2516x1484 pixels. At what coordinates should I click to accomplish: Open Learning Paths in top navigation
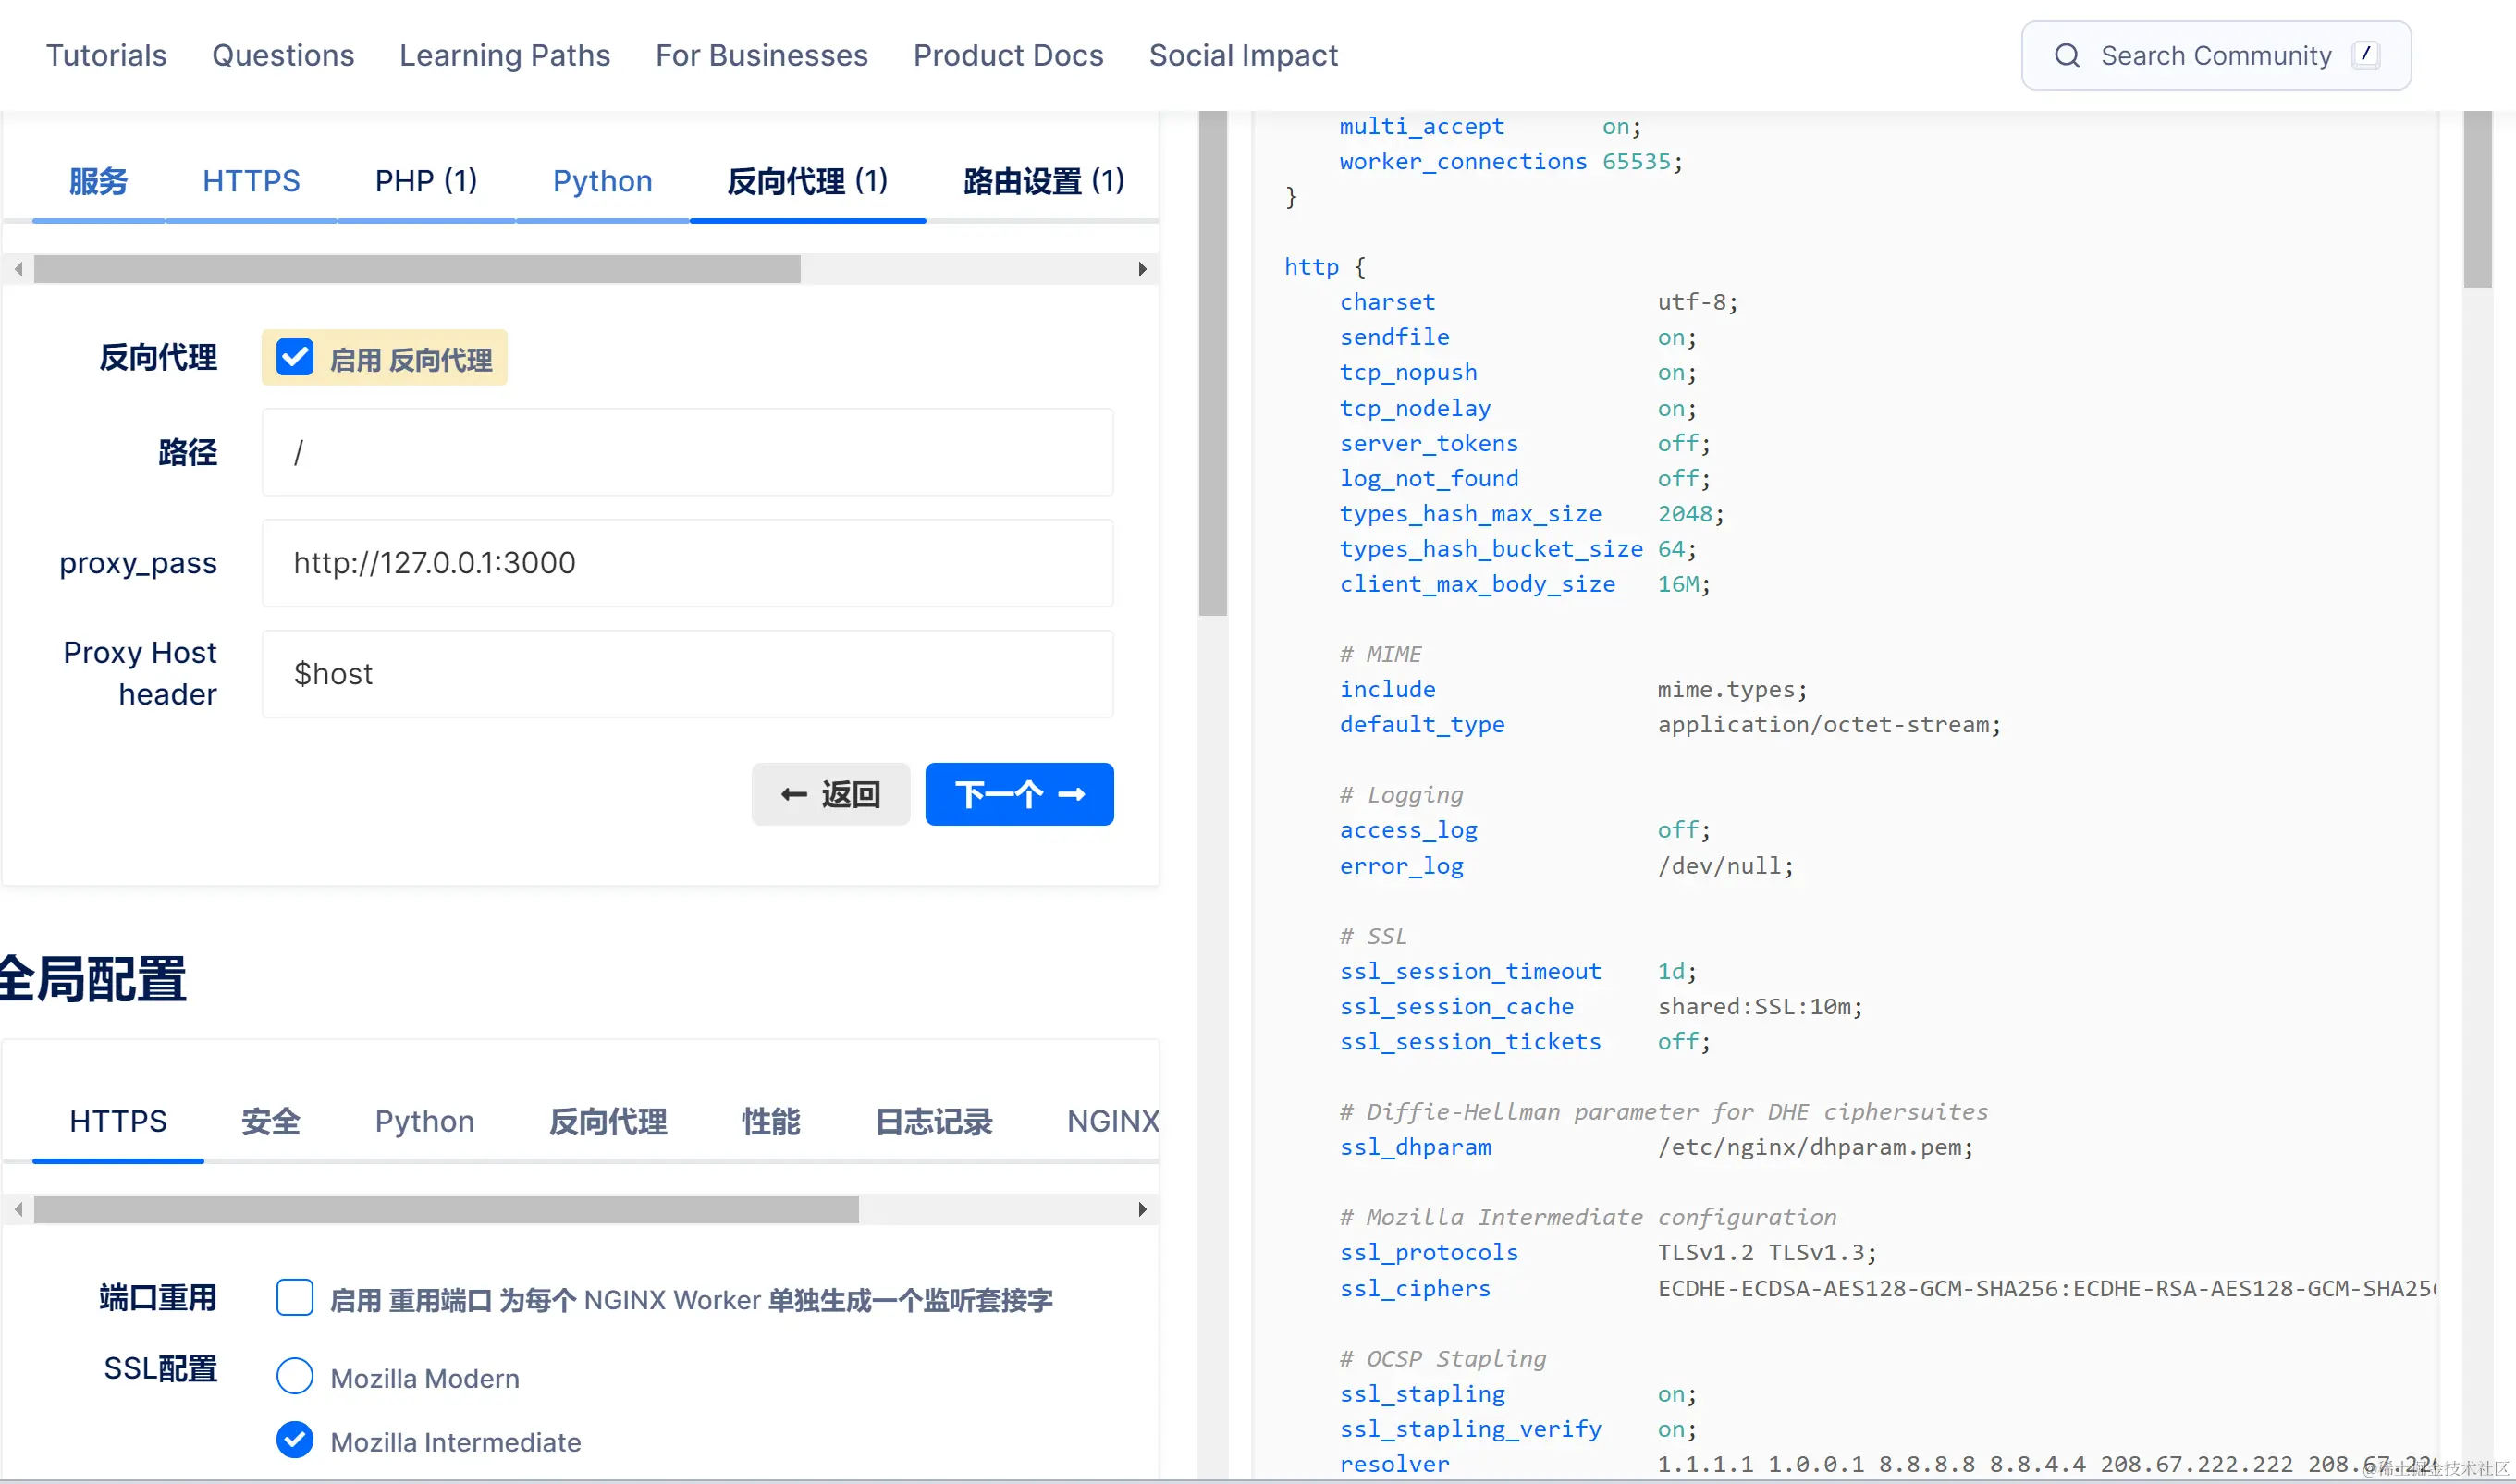point(504,55)
